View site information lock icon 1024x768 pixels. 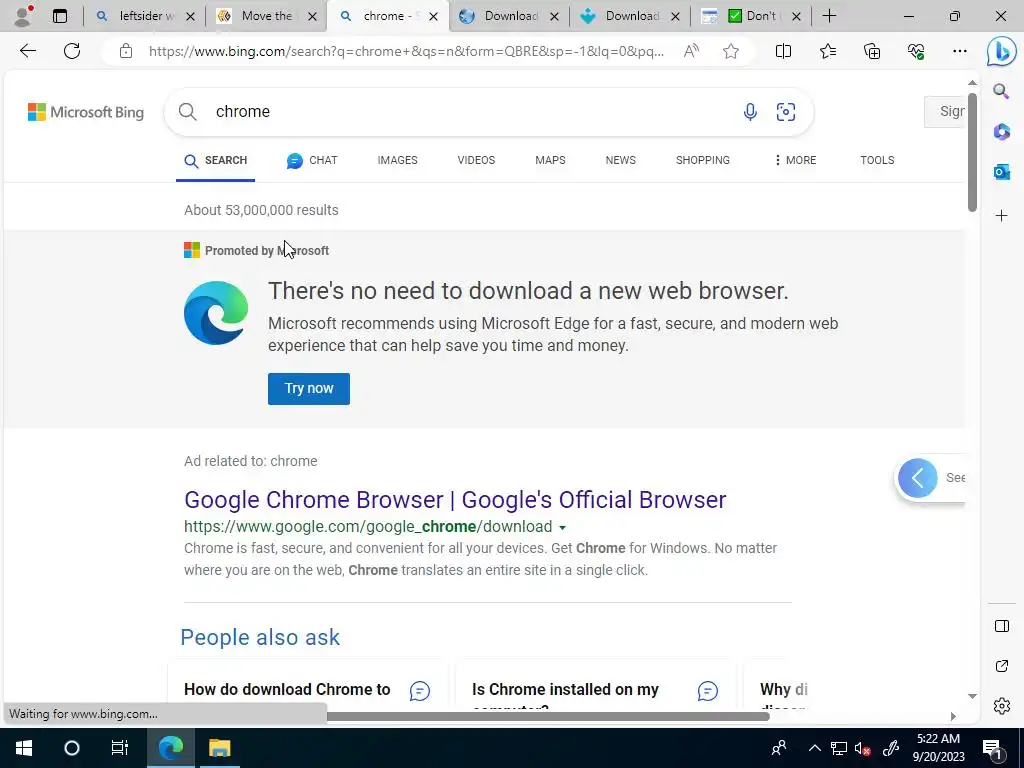point(126,51)
